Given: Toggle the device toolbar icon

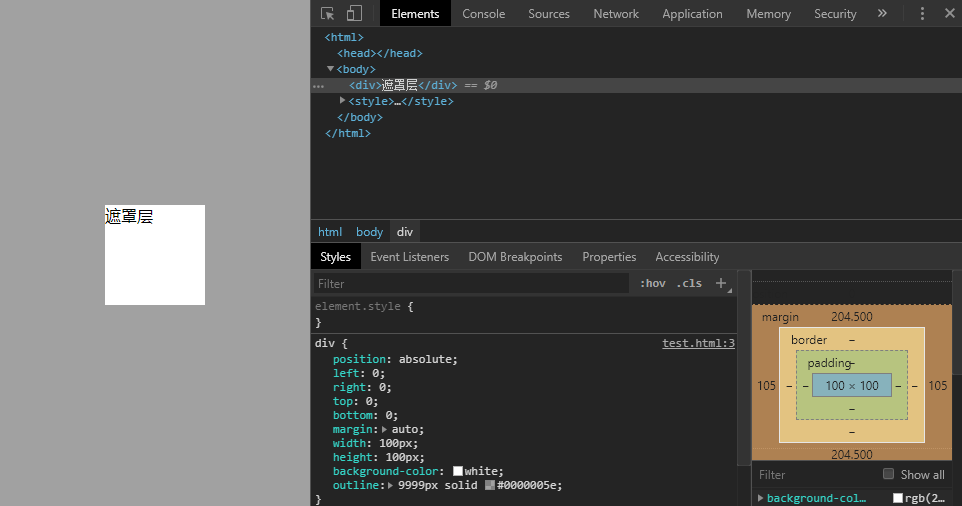Looking at the screenshot, I should [x=354, y=13].
